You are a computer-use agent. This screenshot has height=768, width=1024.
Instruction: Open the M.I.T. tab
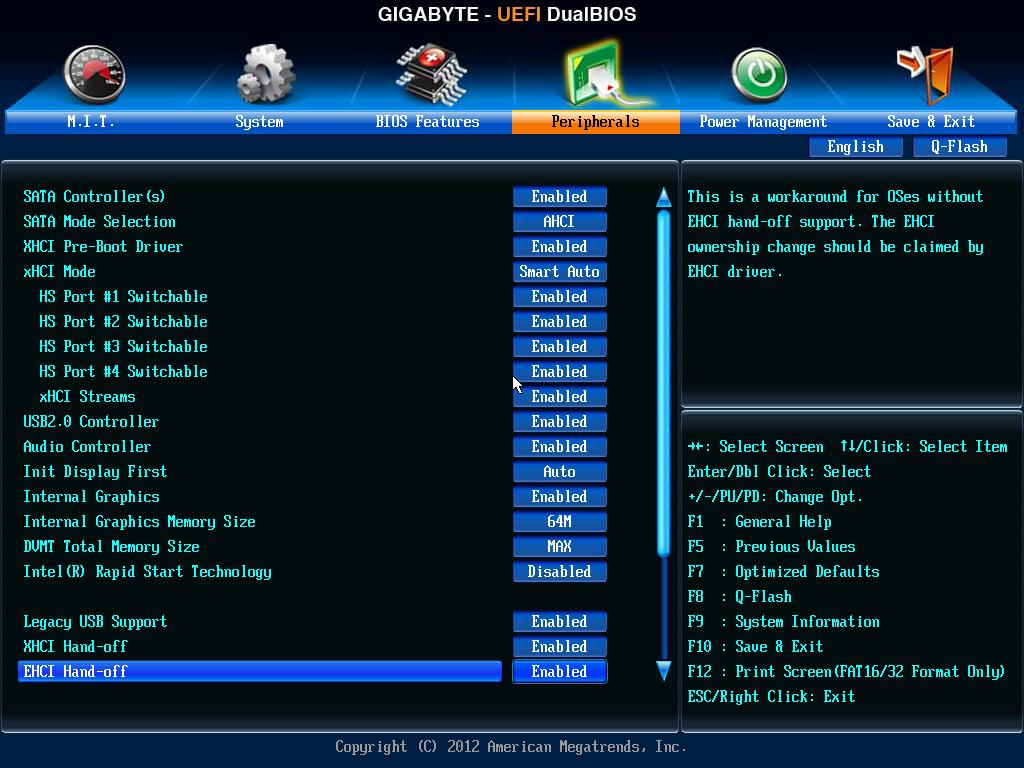point(91,121)
